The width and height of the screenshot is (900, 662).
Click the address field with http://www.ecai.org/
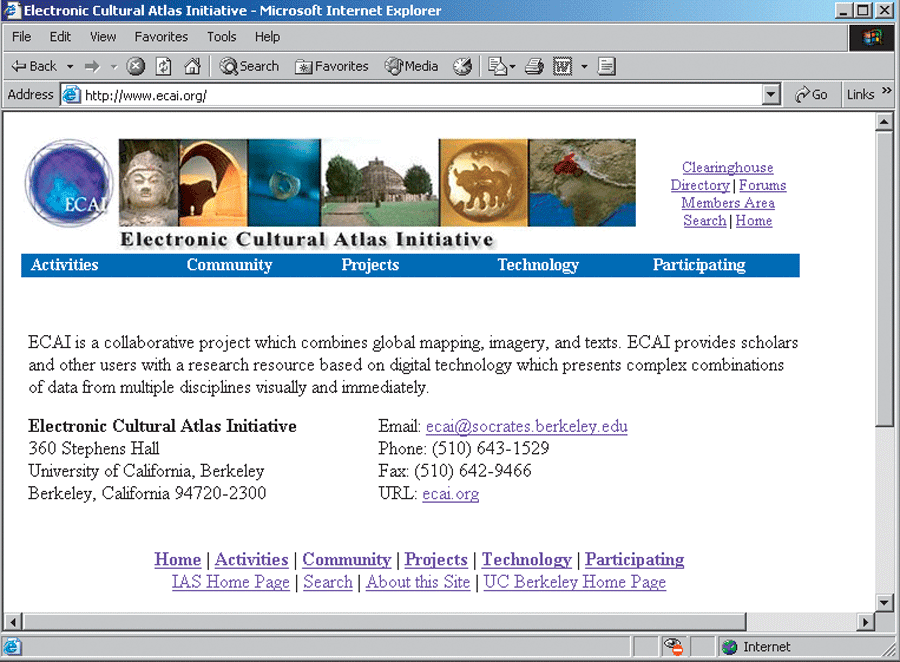click(422, 95)
